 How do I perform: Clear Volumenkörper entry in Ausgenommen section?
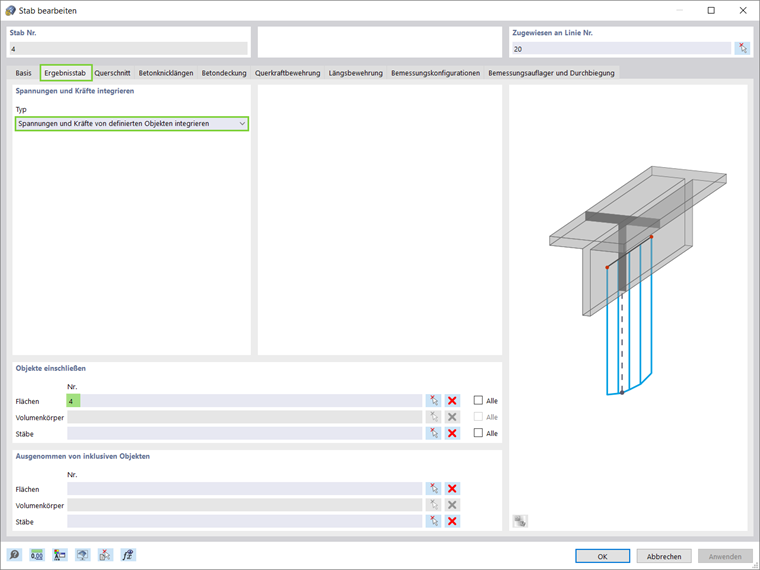coord(452,505)
